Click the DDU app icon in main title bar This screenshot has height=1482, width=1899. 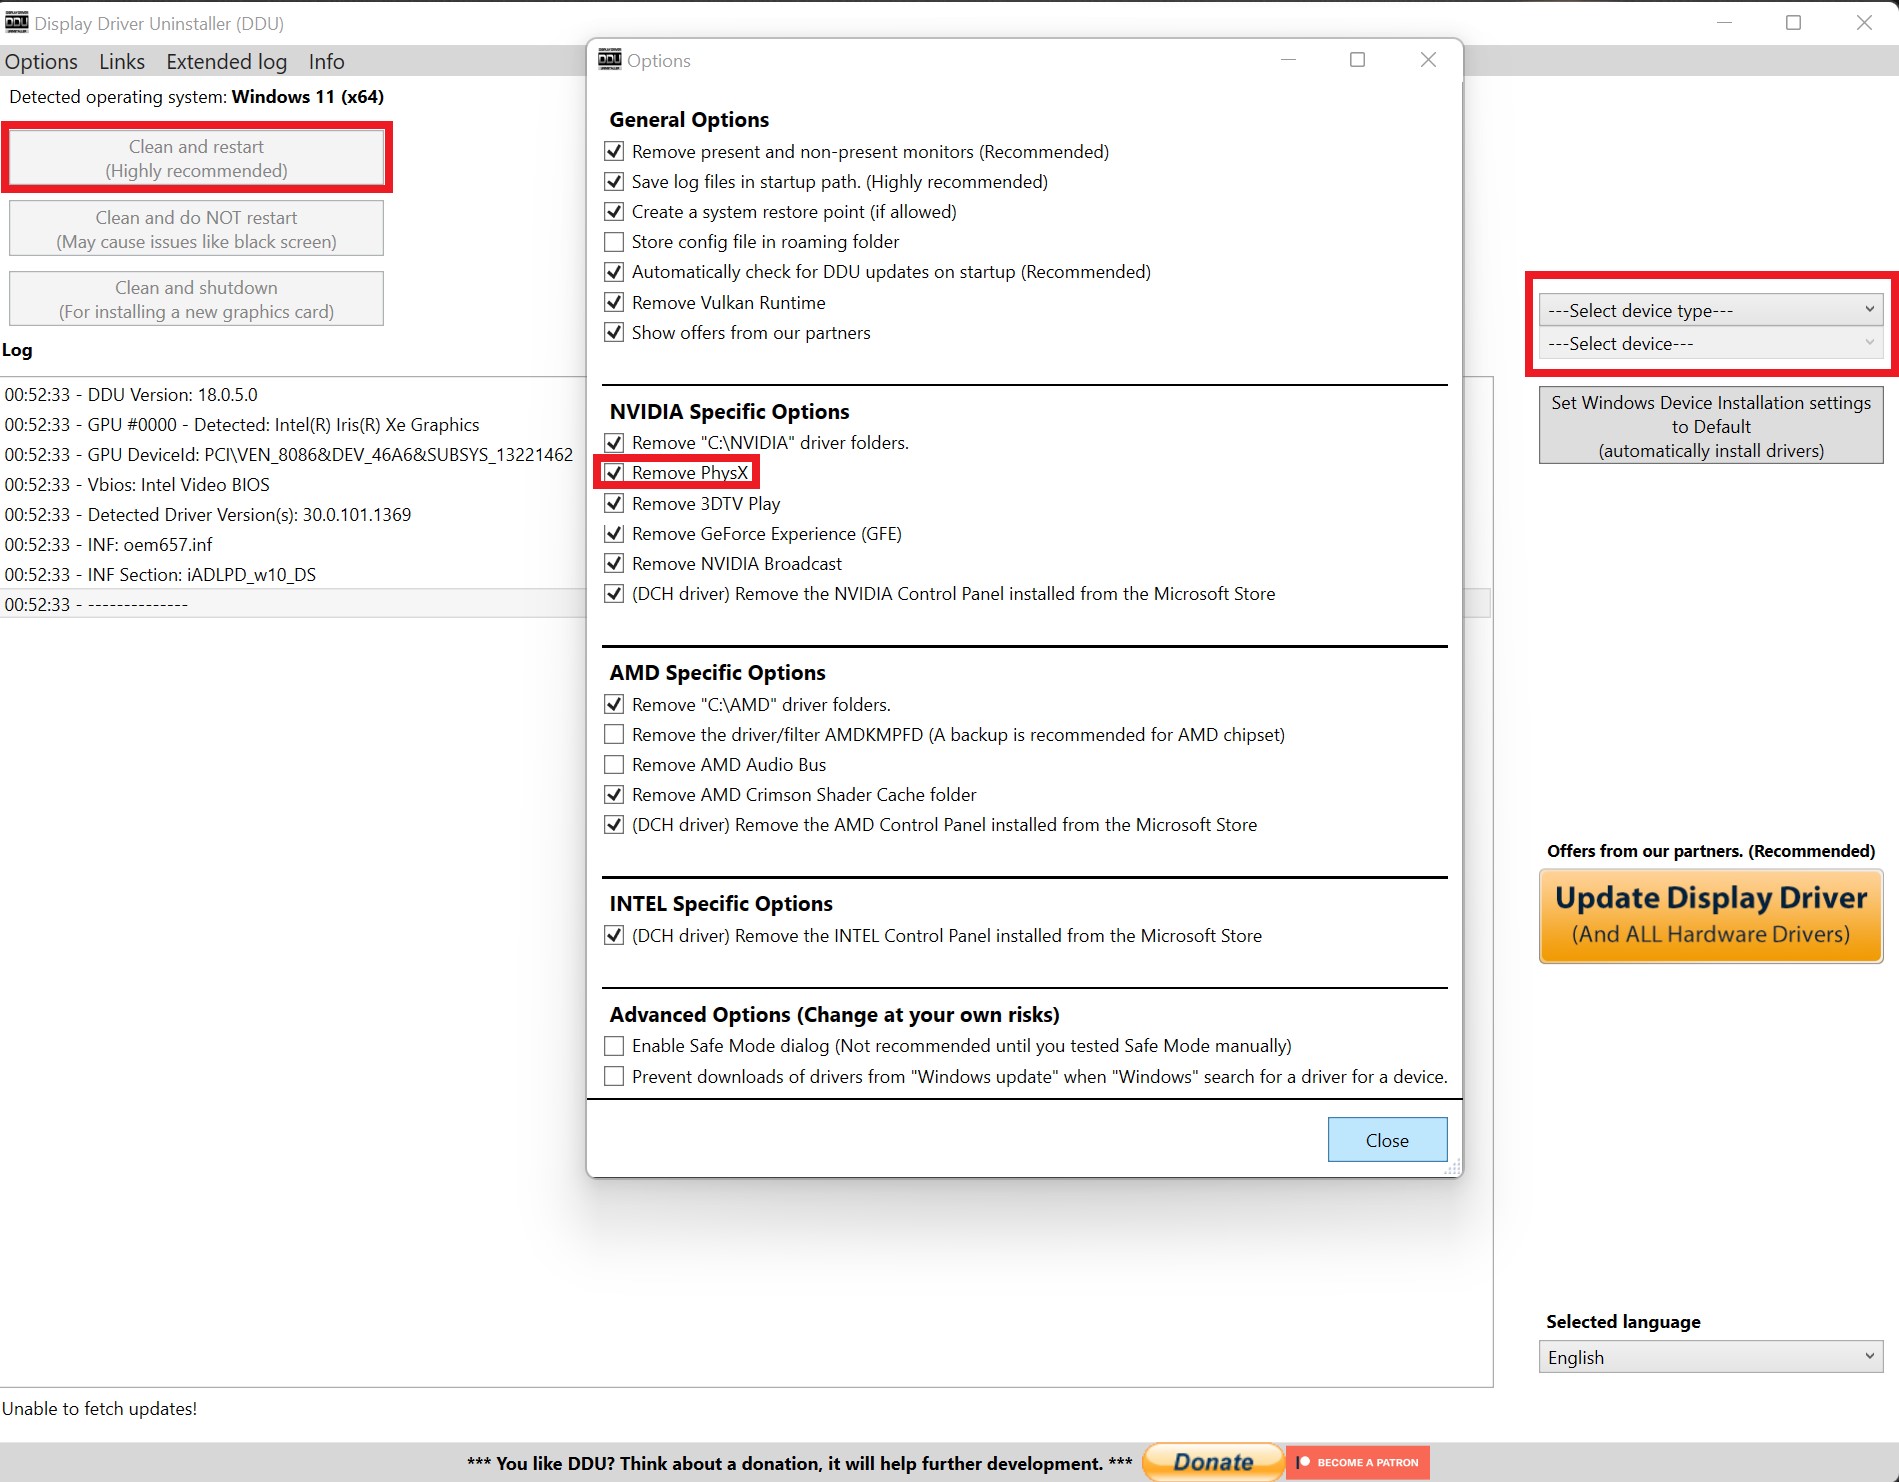[17, 23]
